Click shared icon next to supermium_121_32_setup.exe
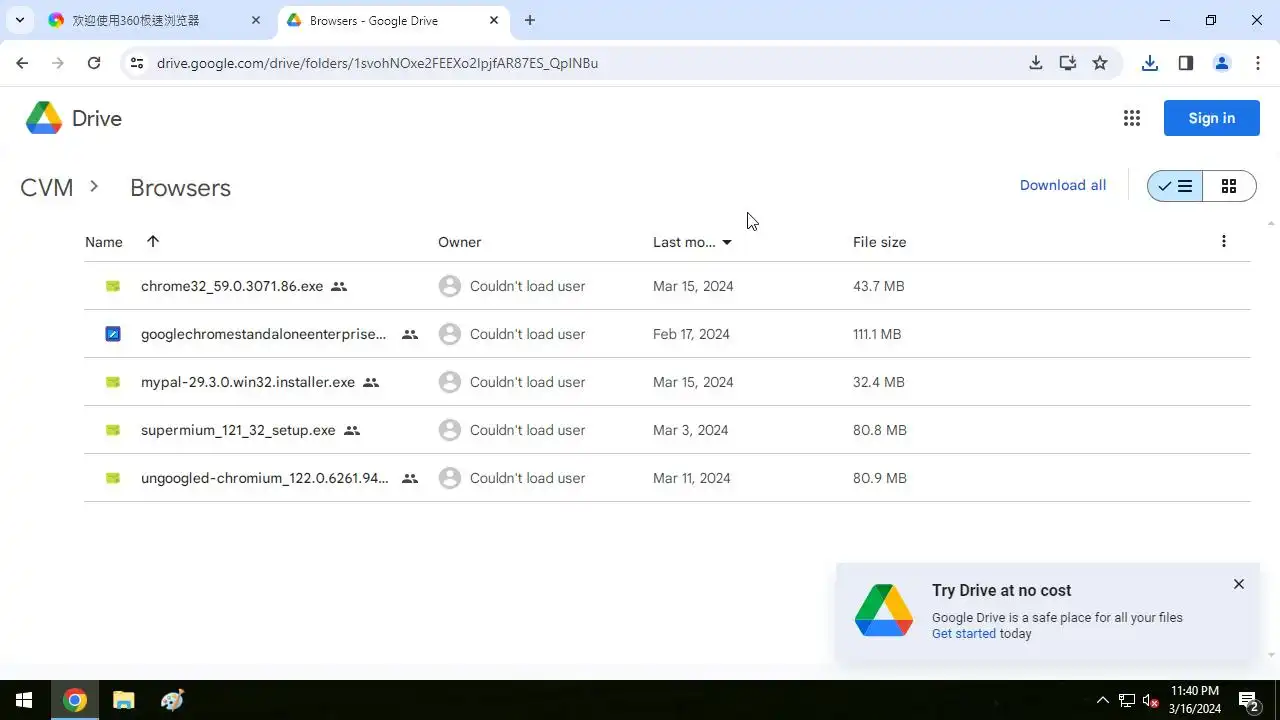 (352, 430)
